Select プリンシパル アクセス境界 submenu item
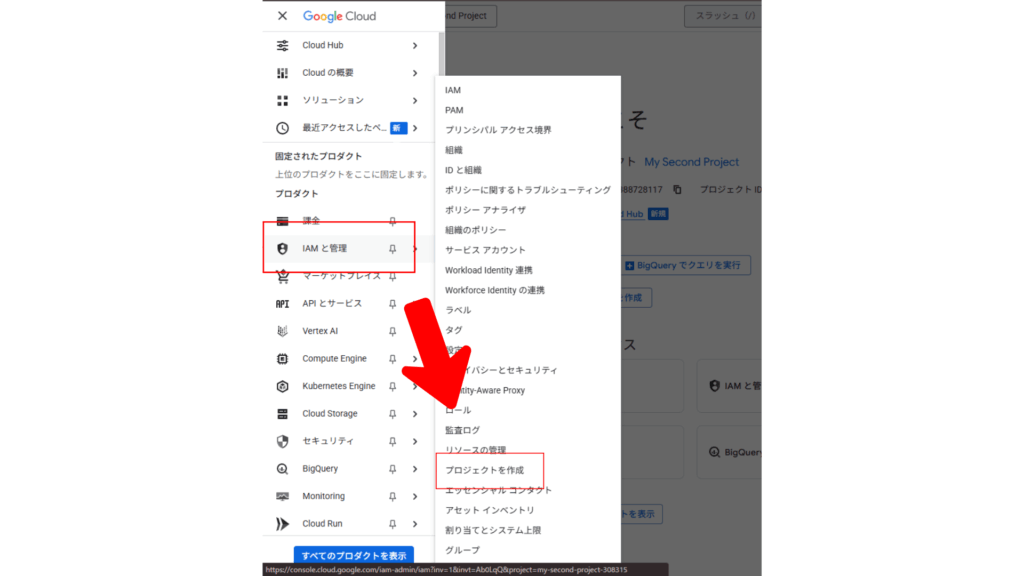This screenshot has height=576, width=1024. 498,130
